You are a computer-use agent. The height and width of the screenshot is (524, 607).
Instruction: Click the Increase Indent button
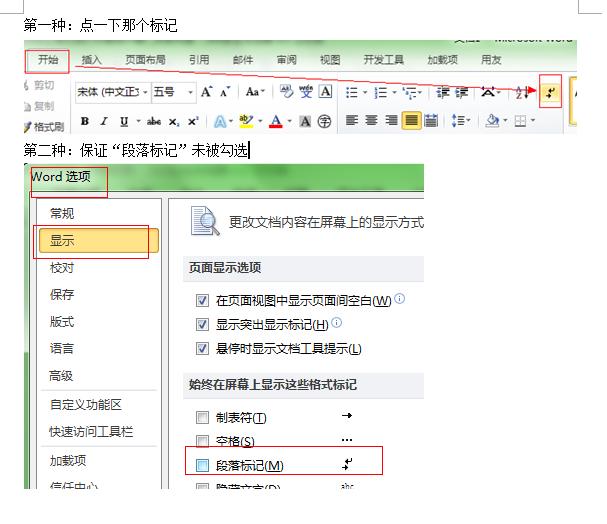point(461,92)
